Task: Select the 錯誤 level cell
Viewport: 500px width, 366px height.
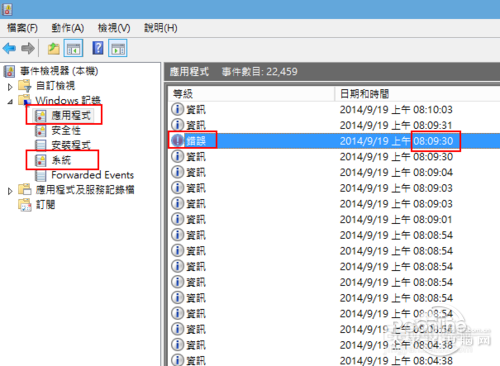Action: point(196,141)
